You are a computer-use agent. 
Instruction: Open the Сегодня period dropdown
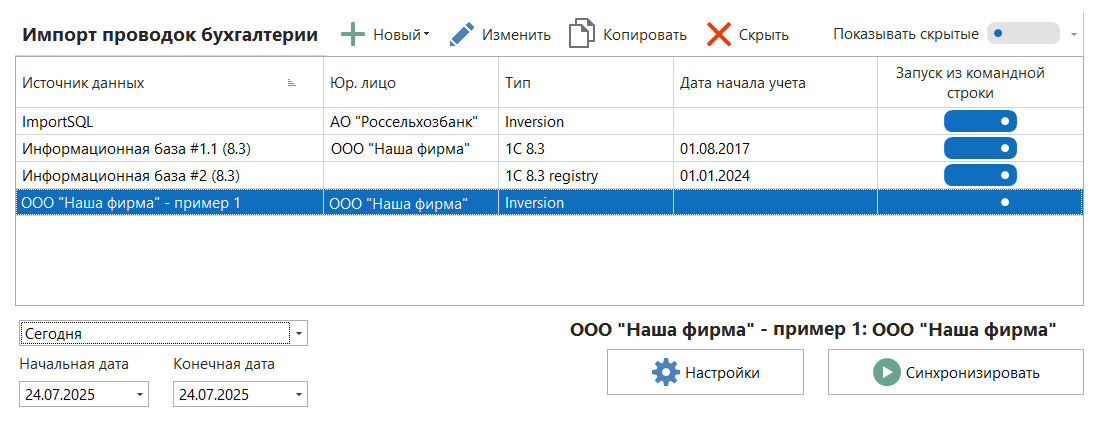point(299,333)
